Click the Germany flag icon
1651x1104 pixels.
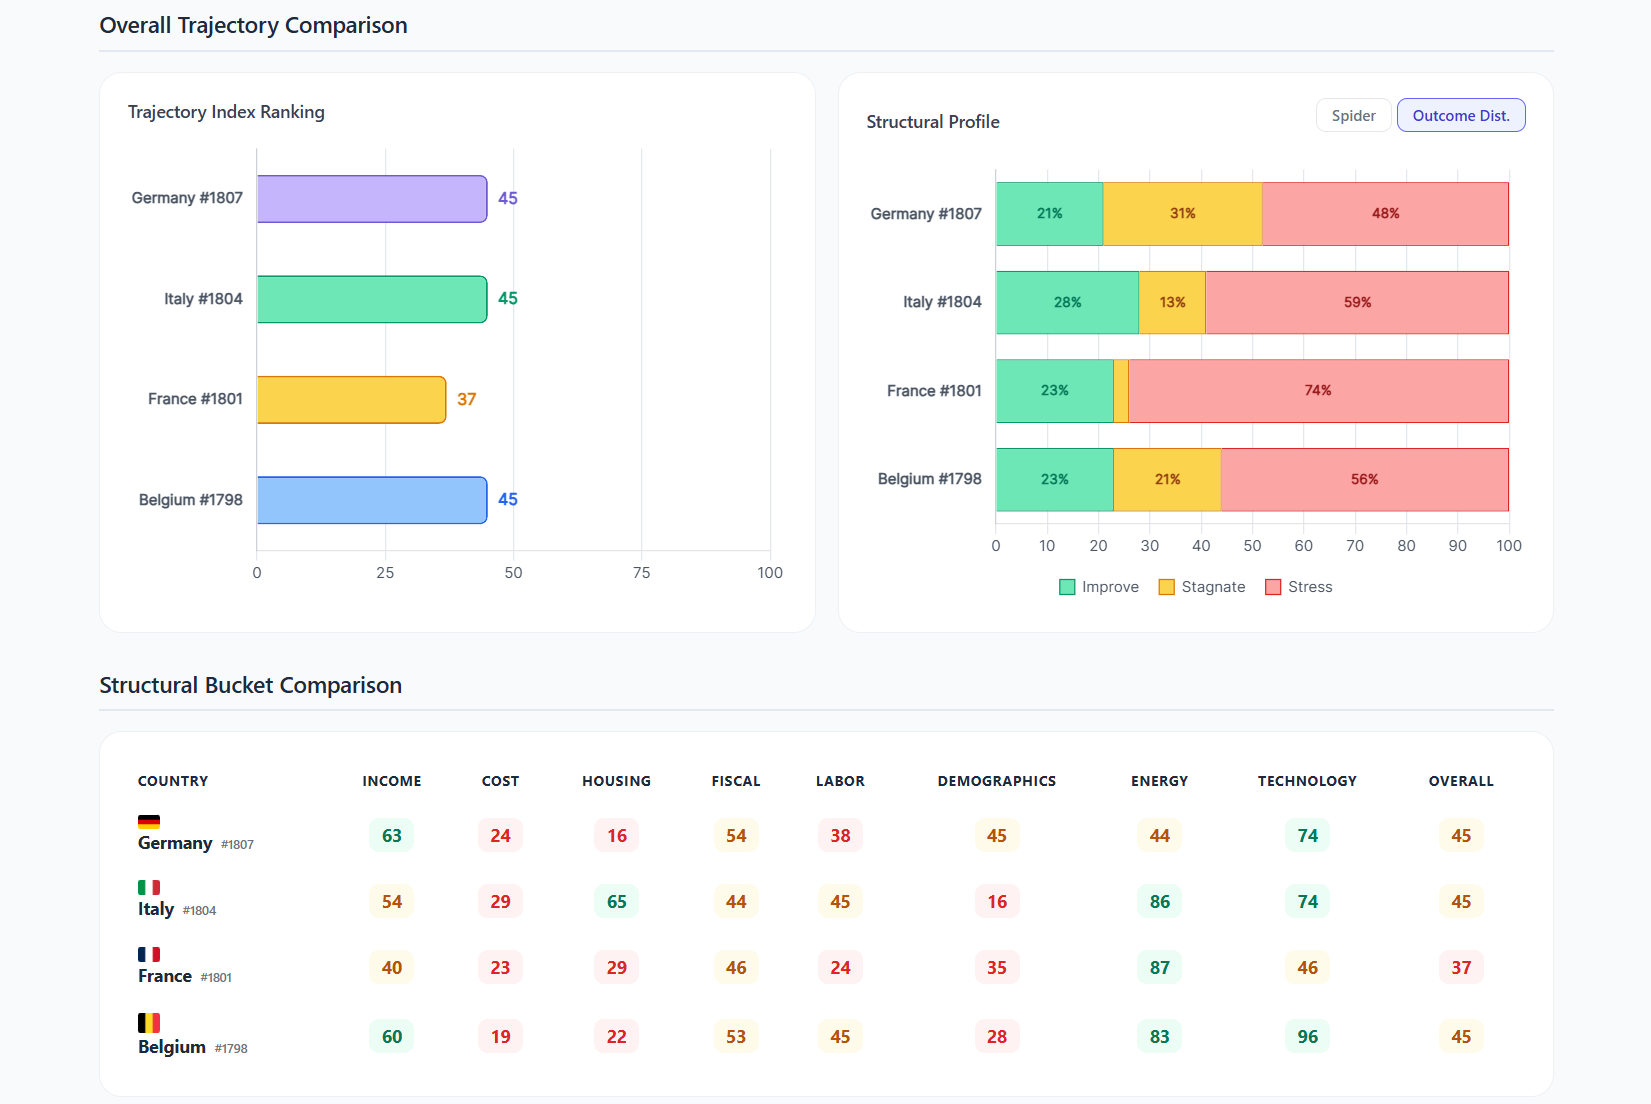click(x=149, y=822)
